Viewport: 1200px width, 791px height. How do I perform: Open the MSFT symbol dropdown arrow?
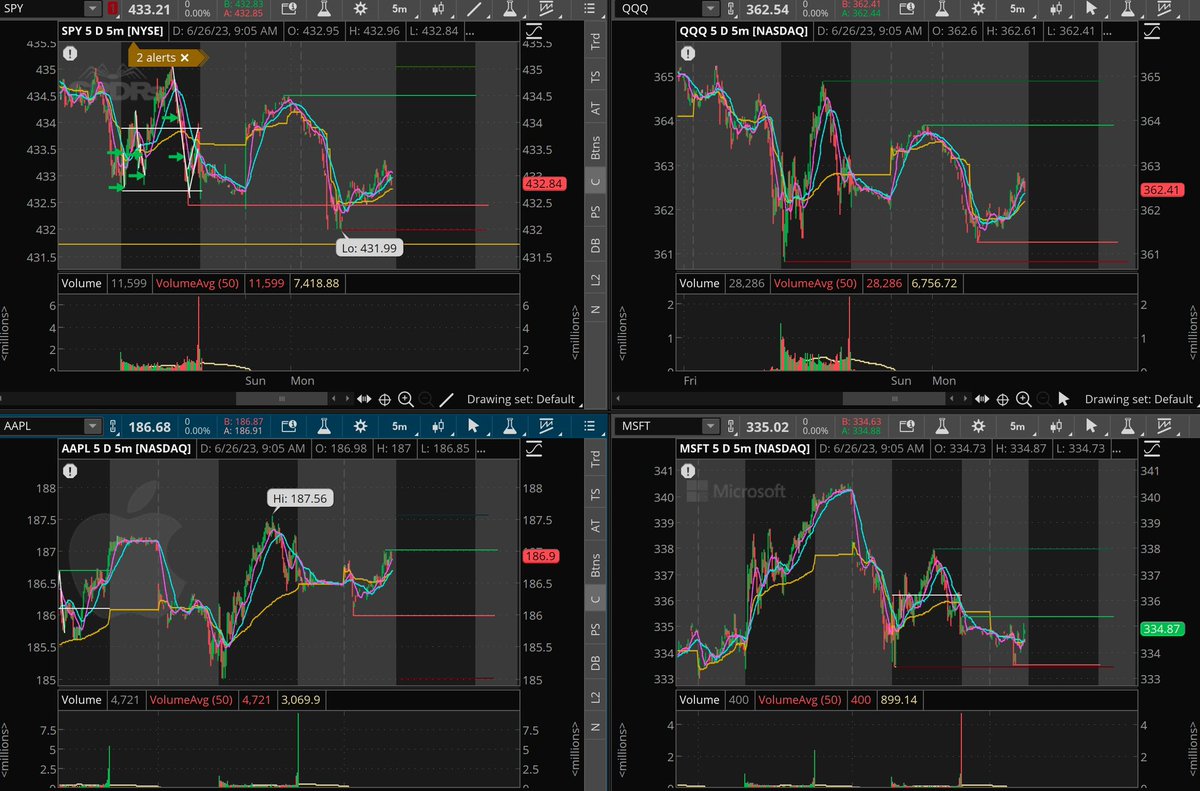(x=710, y=427)
